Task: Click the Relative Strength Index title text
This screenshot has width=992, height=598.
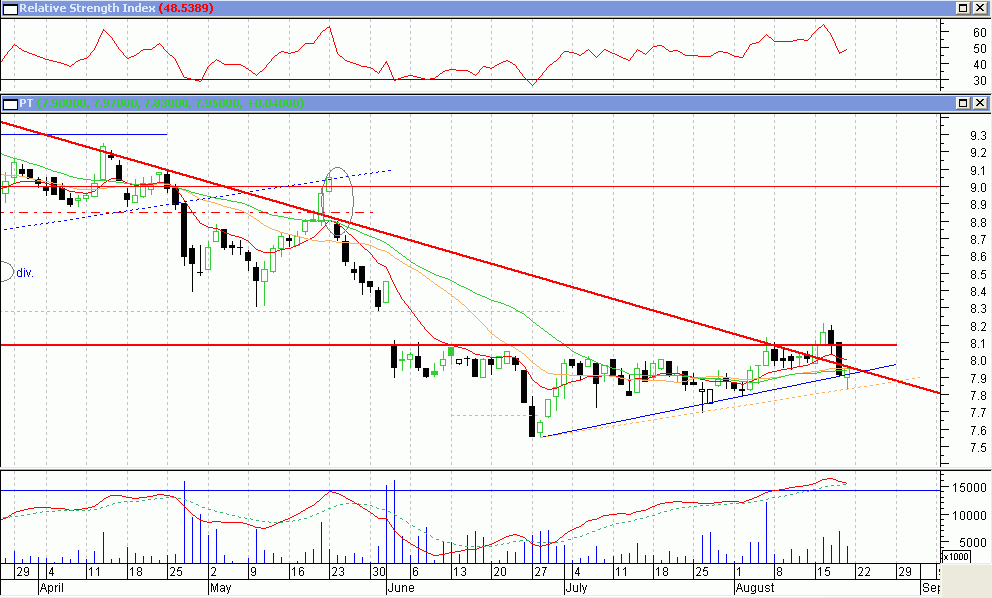Action: point(87,8)
